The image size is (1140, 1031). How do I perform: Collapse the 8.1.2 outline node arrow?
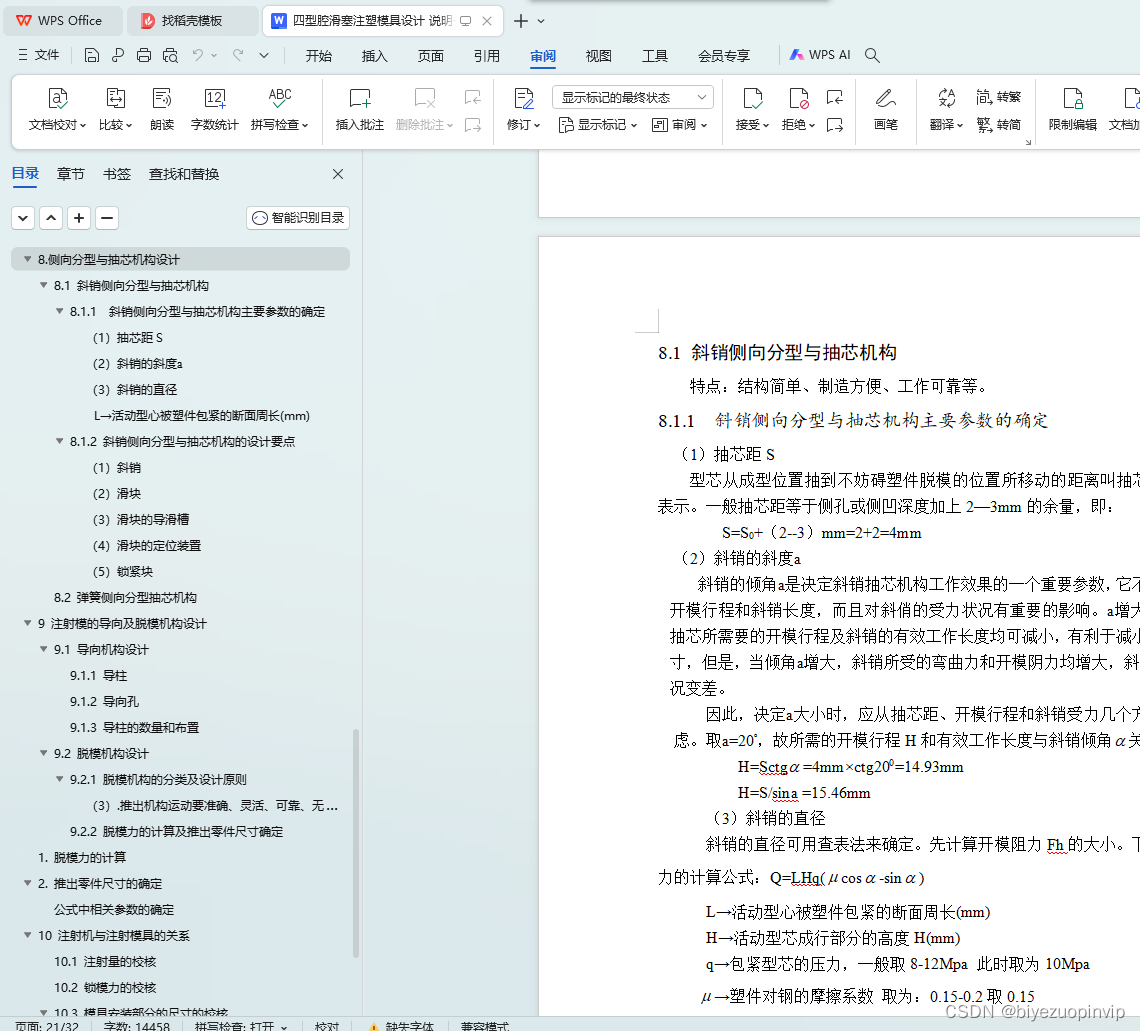[60, 441]
